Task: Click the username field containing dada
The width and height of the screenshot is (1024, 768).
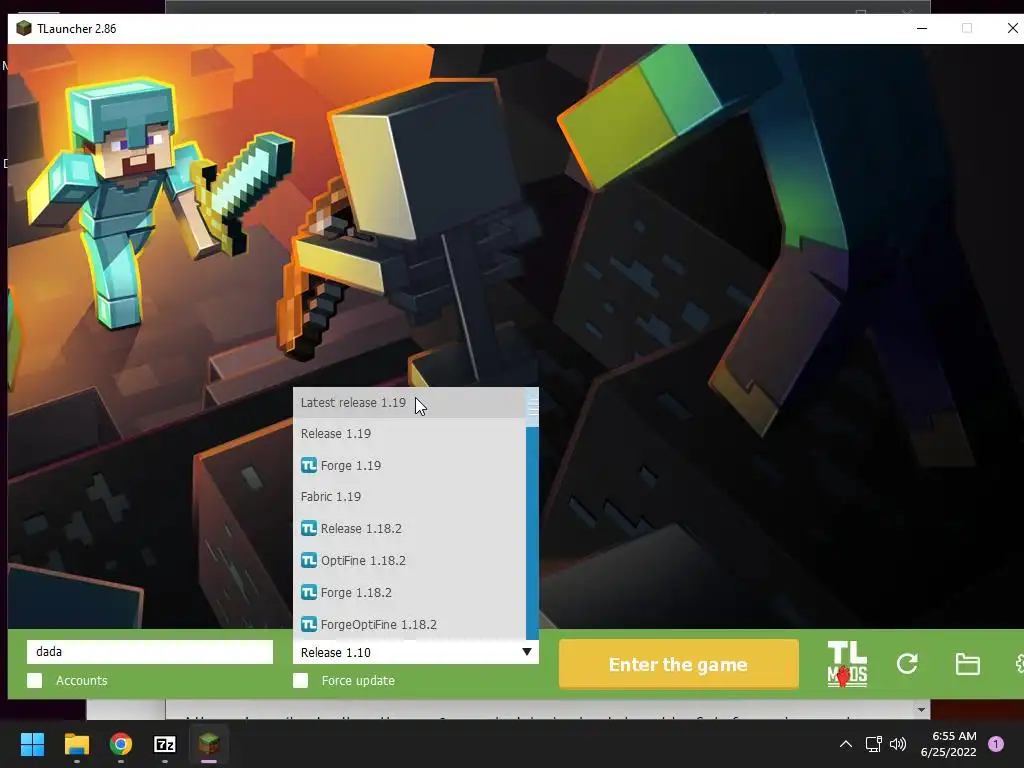Action: coord(150,652)
